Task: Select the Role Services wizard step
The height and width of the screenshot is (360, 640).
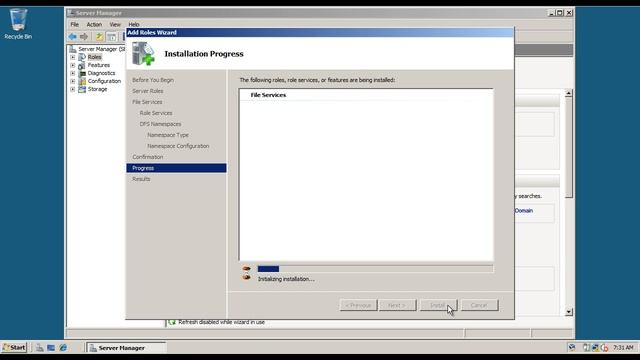Action: pyautogui.click(x=156, y=113)
